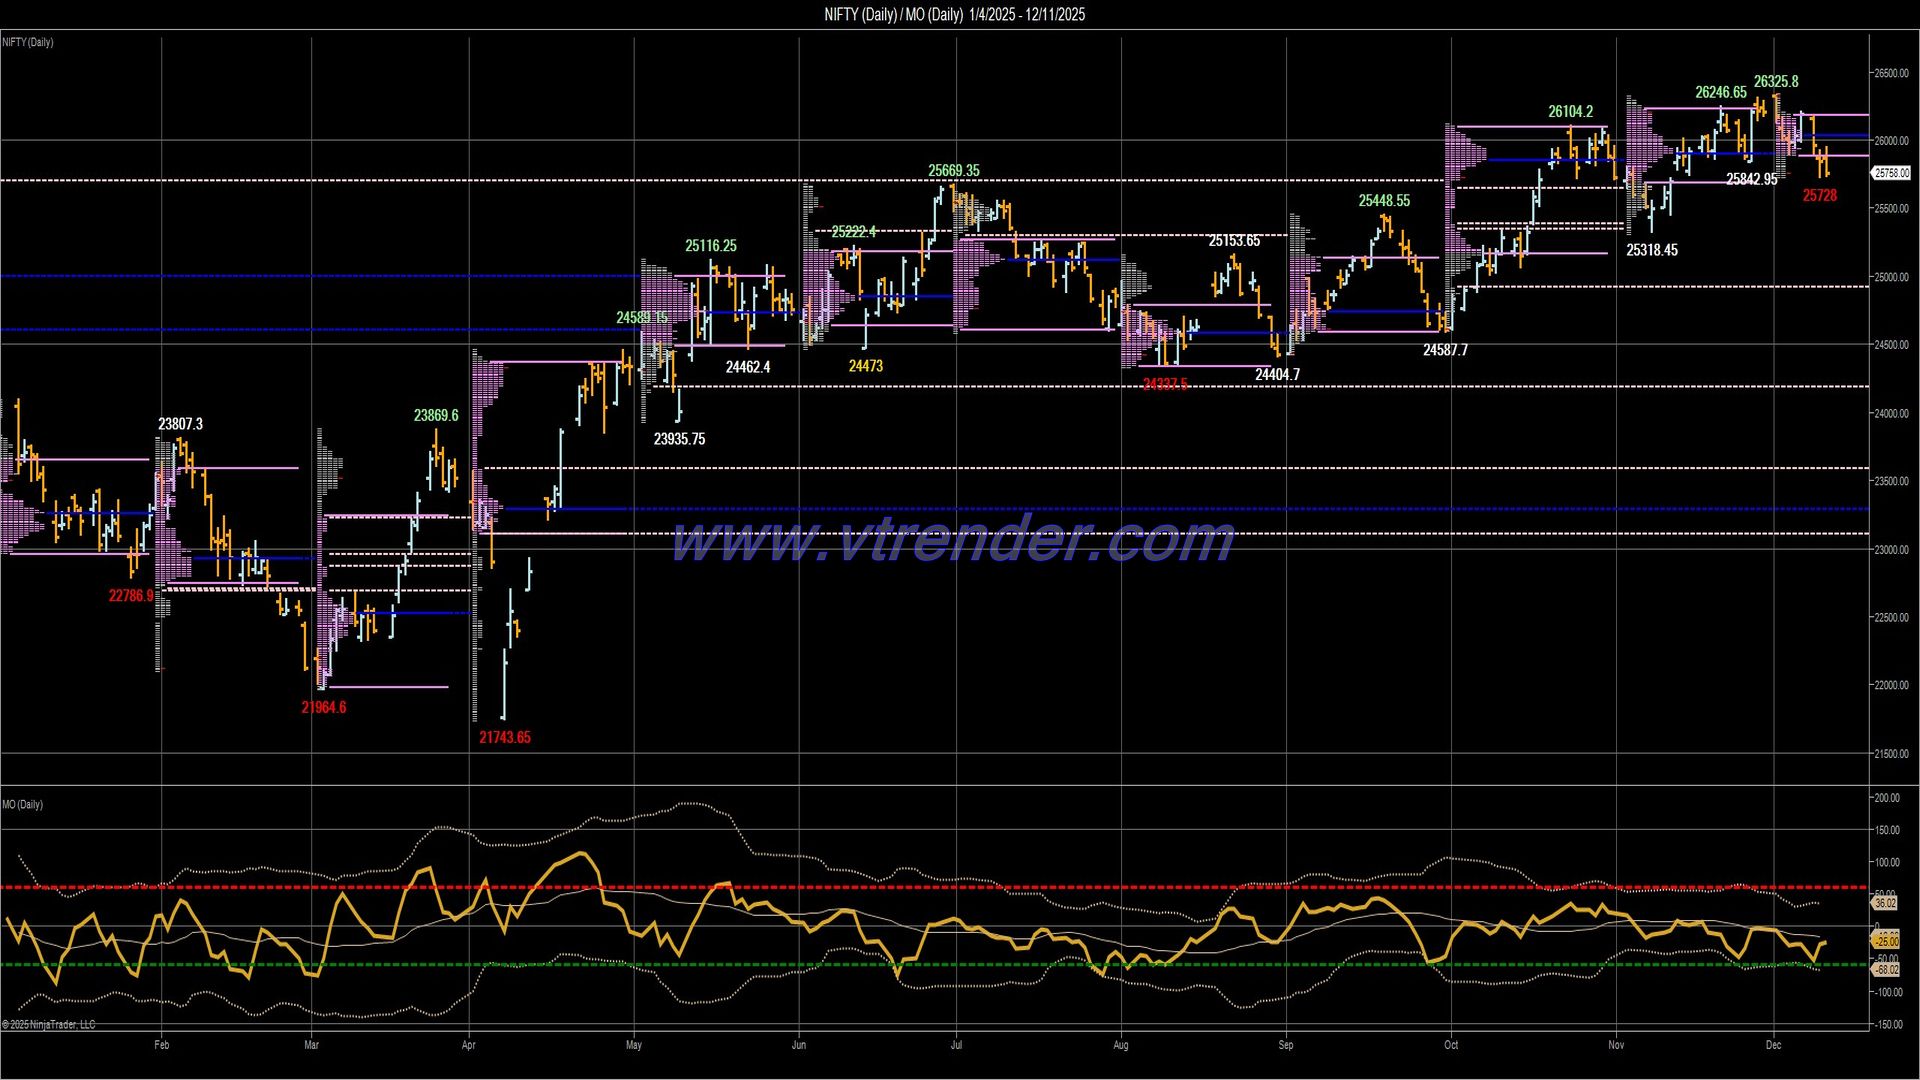This screenshot has height=1080, width=1920.
Task: Expand the NIFTY (Daily) panel label
Action: pyautogui.click(x=26, y=42)
